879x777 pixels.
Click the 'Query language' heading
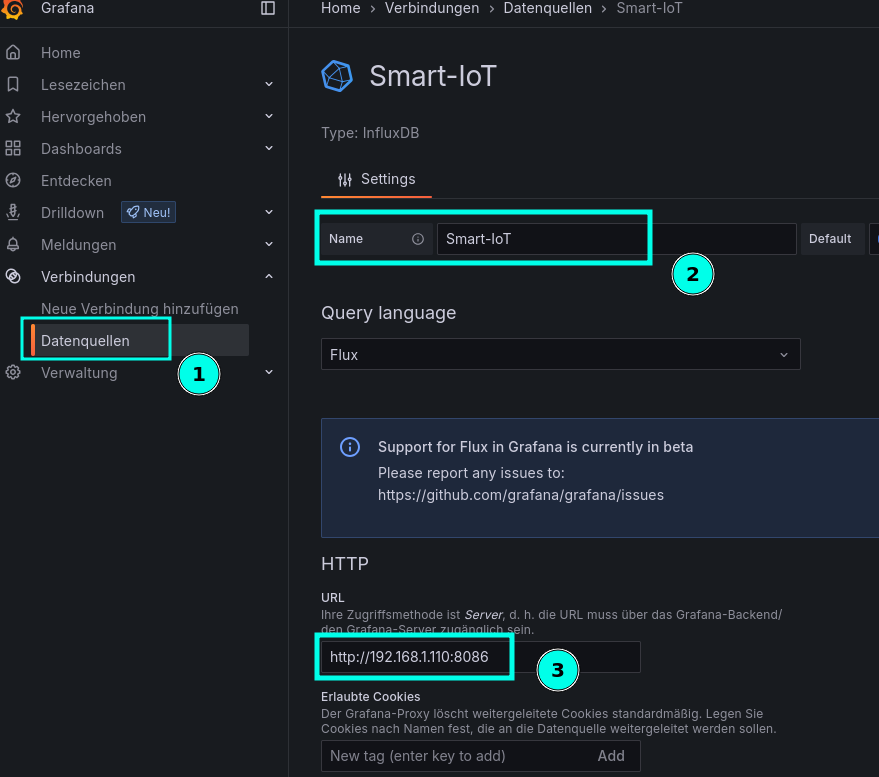tap(388, 313)
